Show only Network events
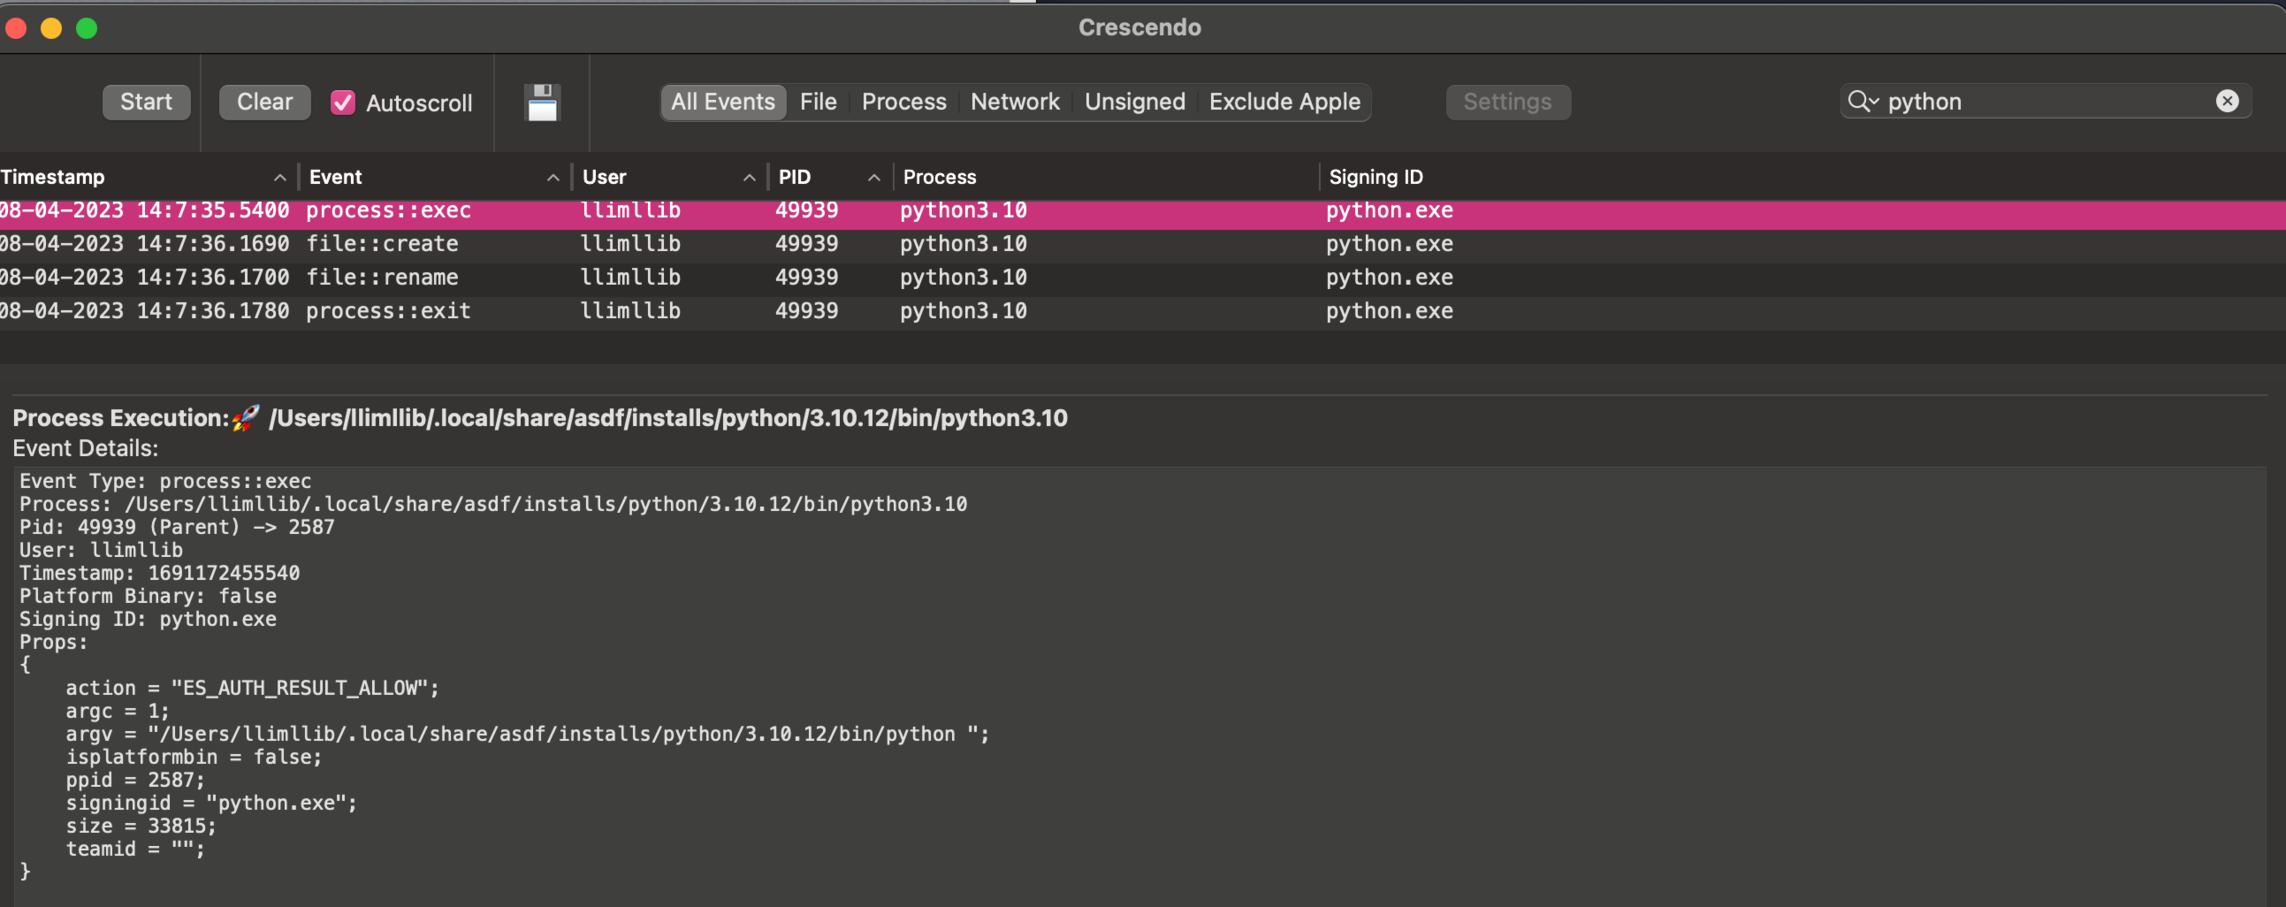Screen dimensions: 2286x907 pyautogui.click(x=1014, y=102)
